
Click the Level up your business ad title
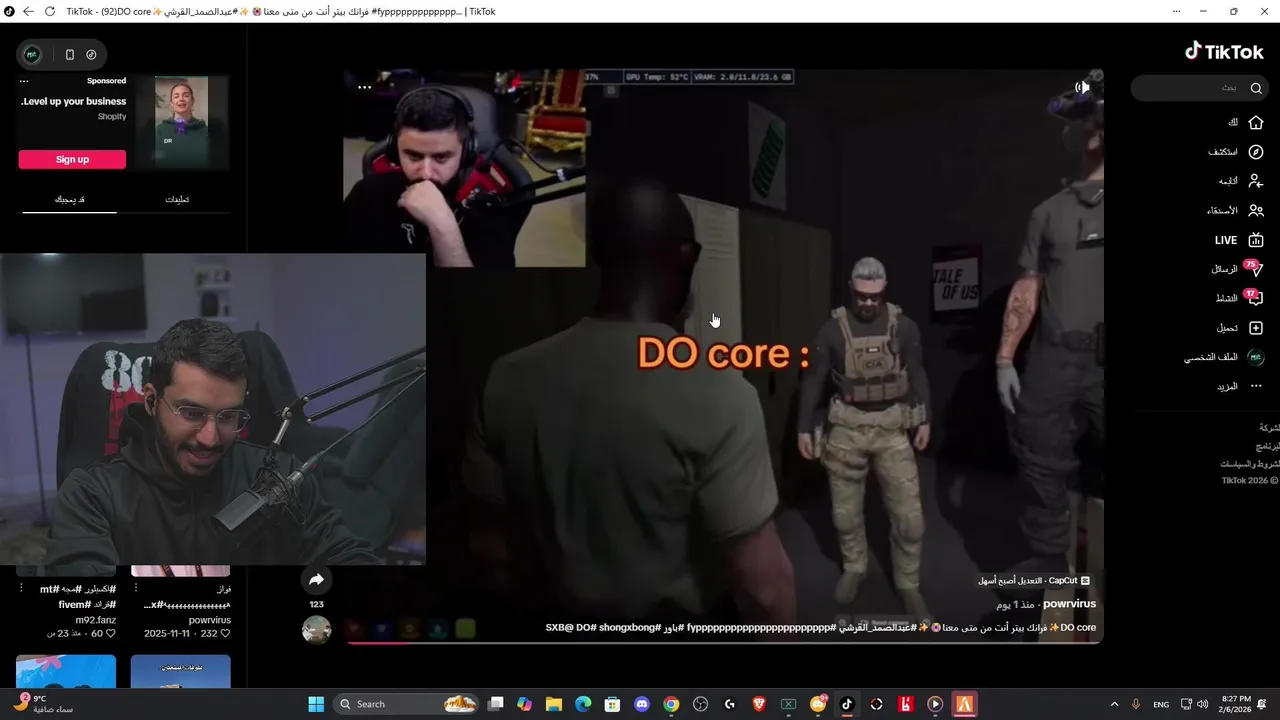[74, 101]
